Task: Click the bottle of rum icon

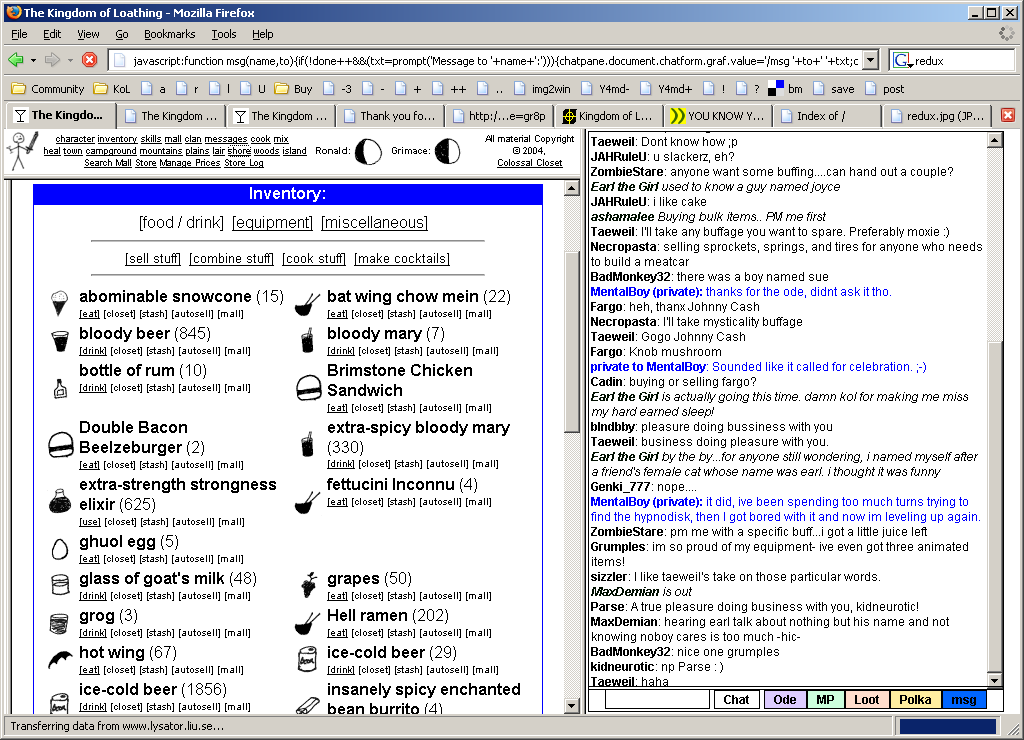Action: pyautogui.click(x=59, y=388)
